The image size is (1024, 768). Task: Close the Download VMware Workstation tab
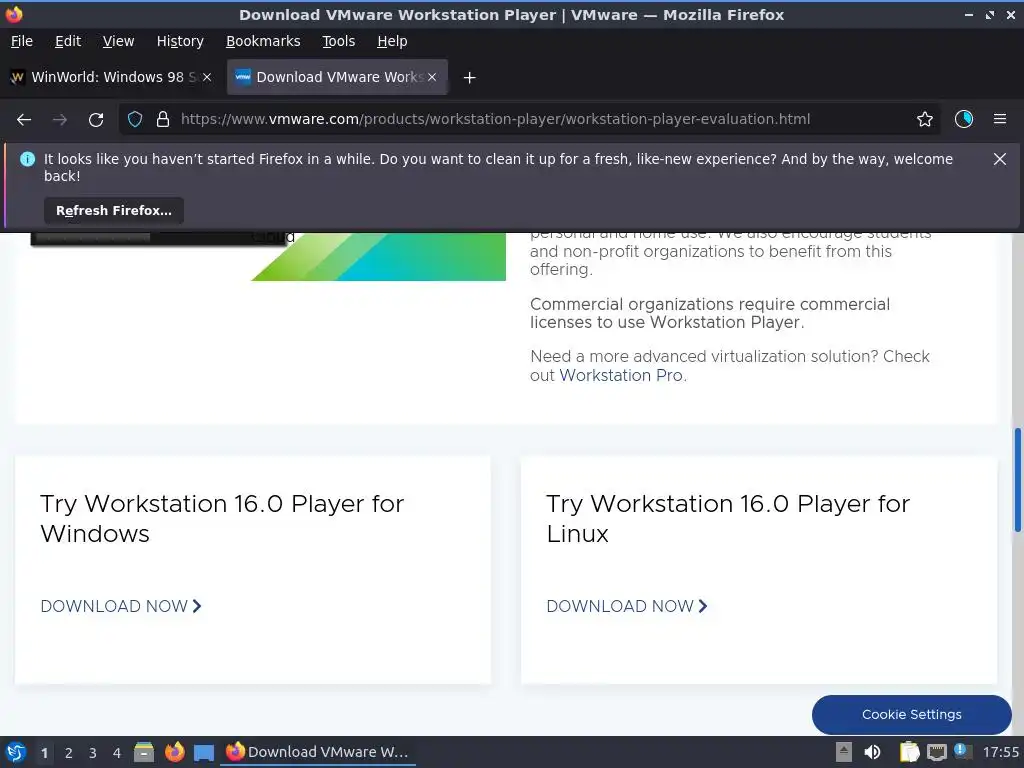[x=432, y=77]
